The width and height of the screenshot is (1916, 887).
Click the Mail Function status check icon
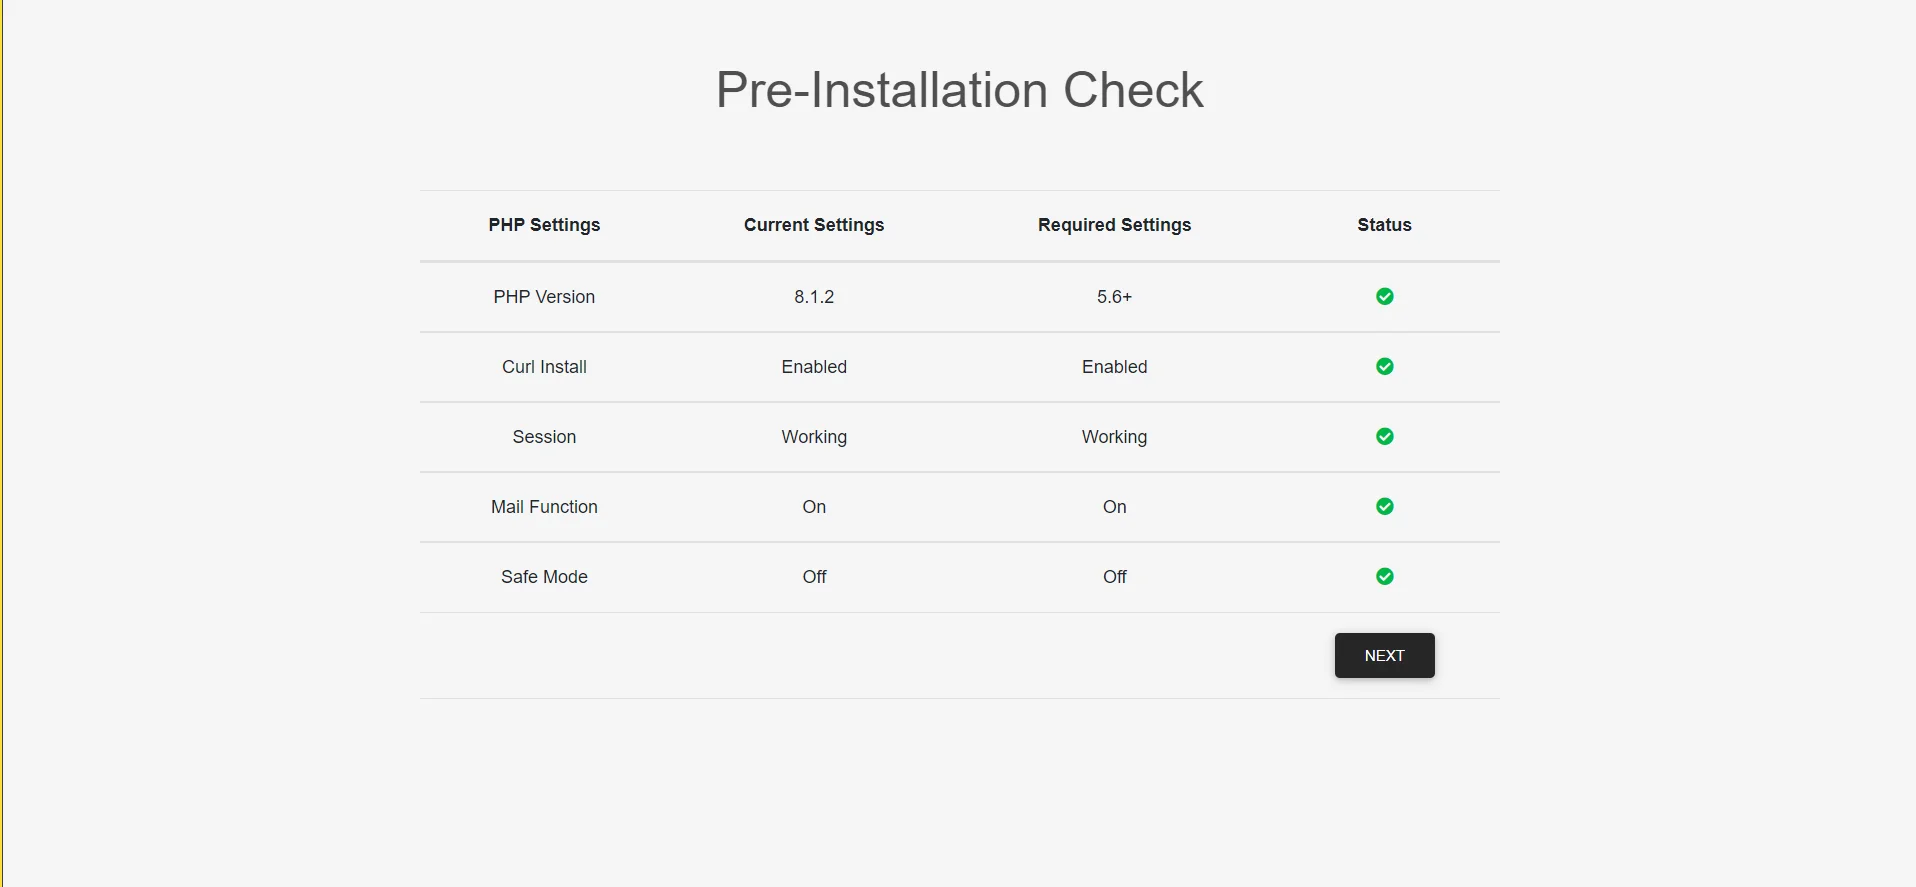[1385, 506]
